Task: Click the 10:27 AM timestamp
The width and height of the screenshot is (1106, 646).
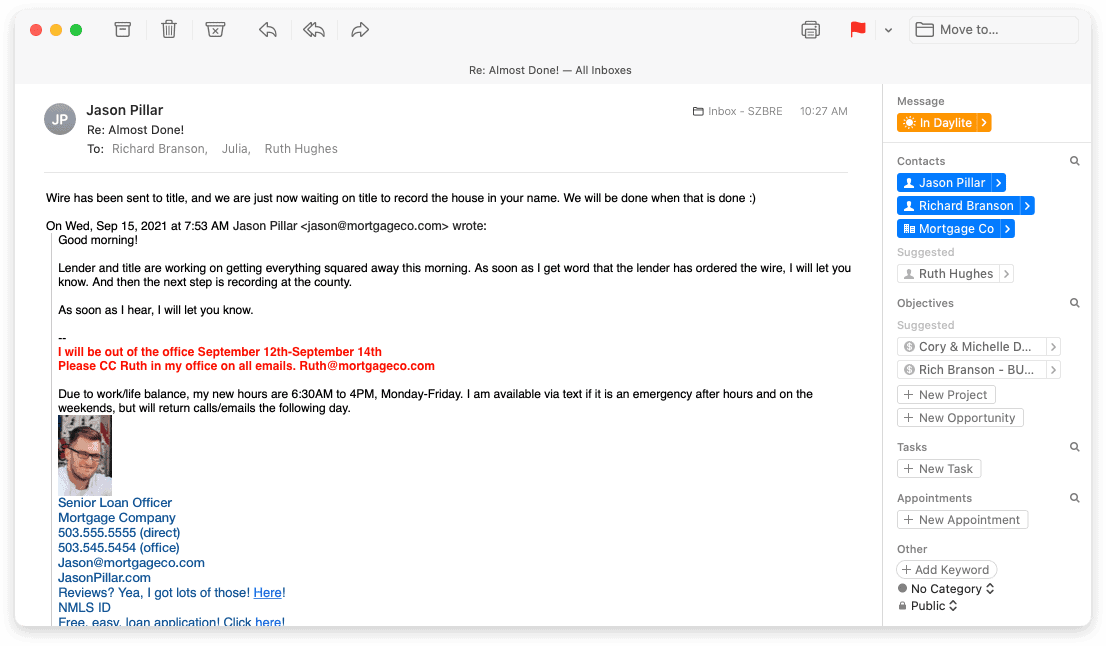Action: point(824,111)
